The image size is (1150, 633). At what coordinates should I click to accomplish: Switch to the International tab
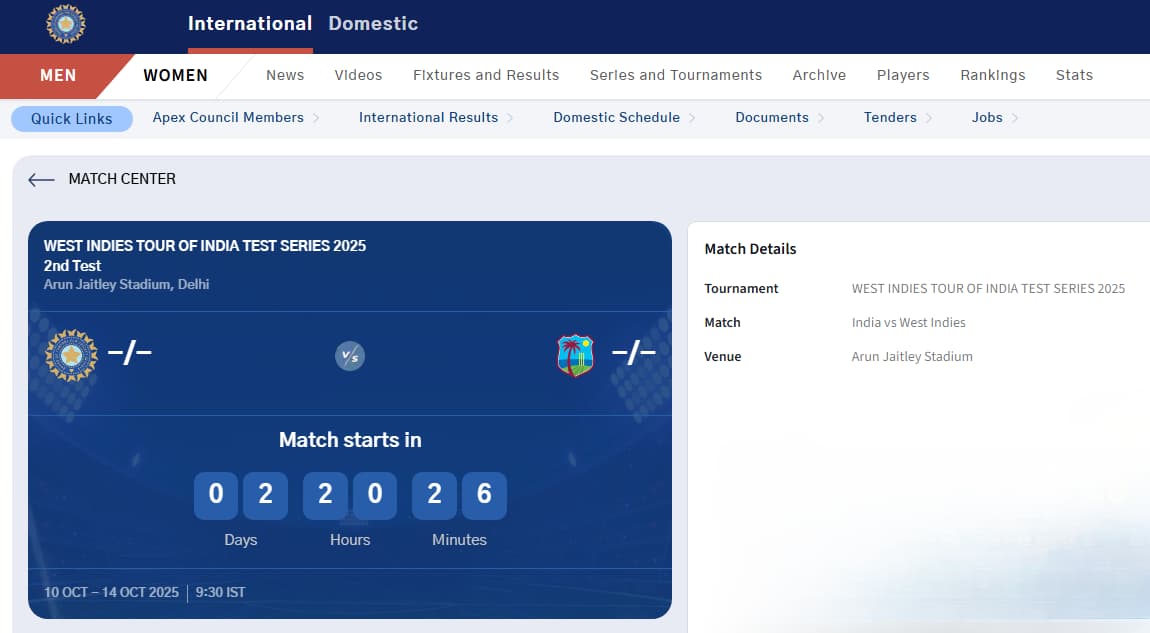(x=249, y=23)
